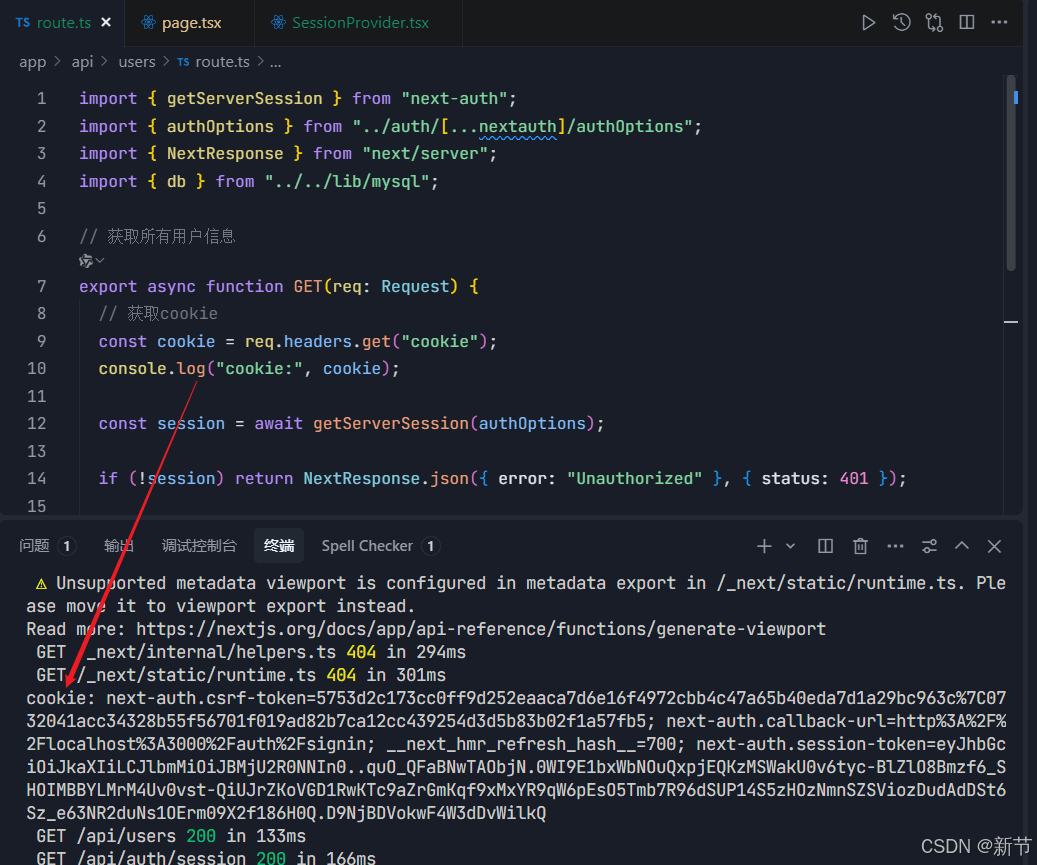Open terminal panel more actions ellipsis

coord(895,546)
